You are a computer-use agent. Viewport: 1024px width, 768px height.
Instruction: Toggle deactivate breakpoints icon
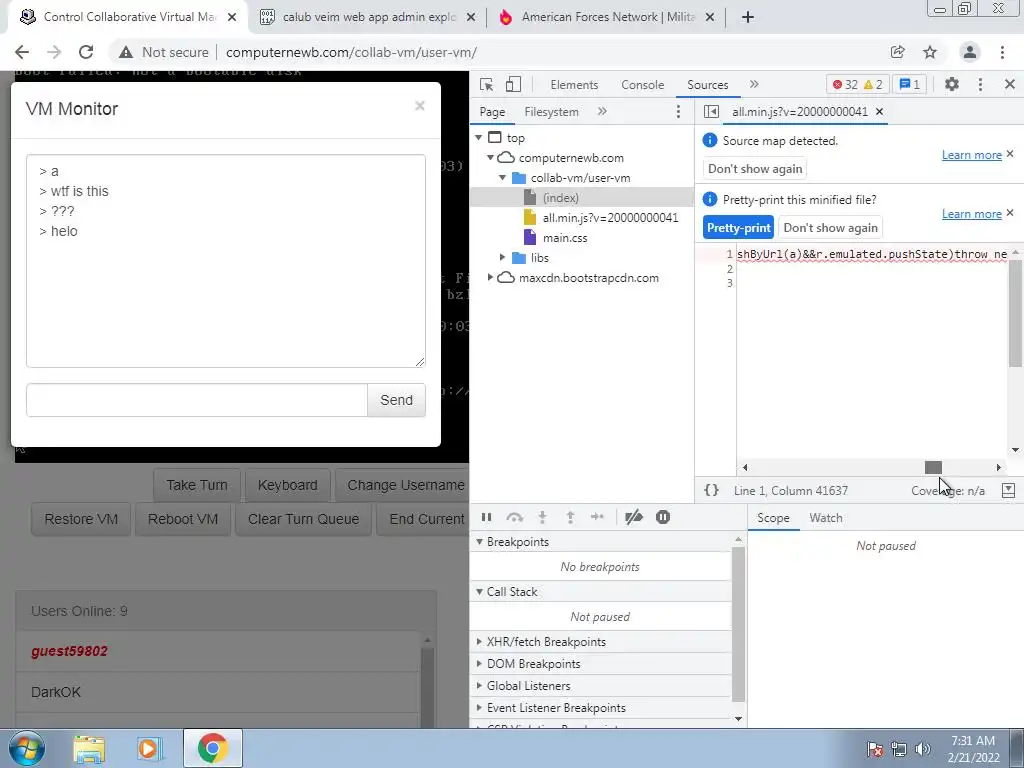click(633, 517)
